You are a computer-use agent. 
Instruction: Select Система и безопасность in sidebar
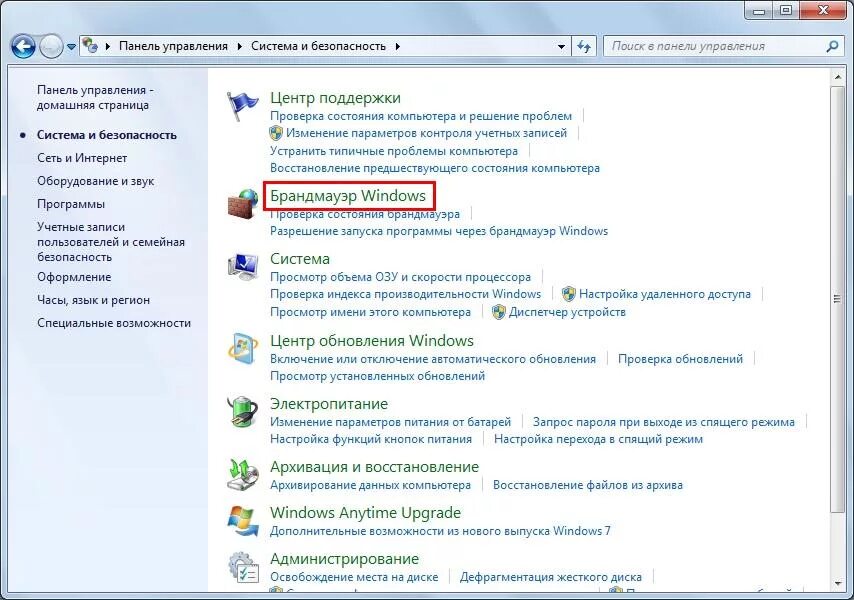107,135
